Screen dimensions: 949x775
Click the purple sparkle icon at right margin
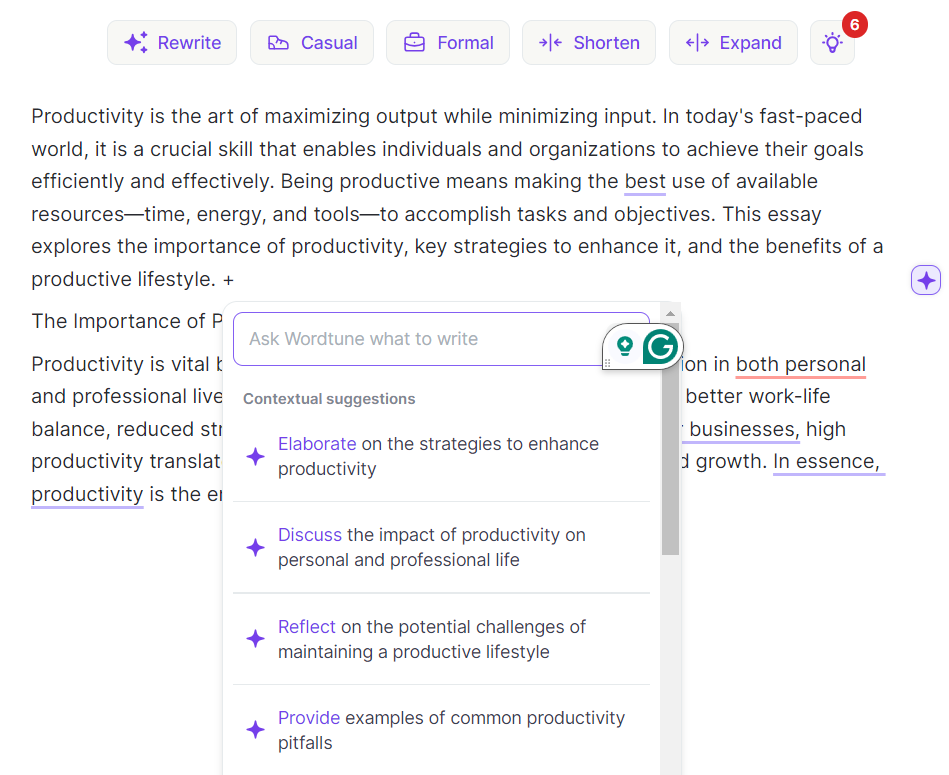926,280
